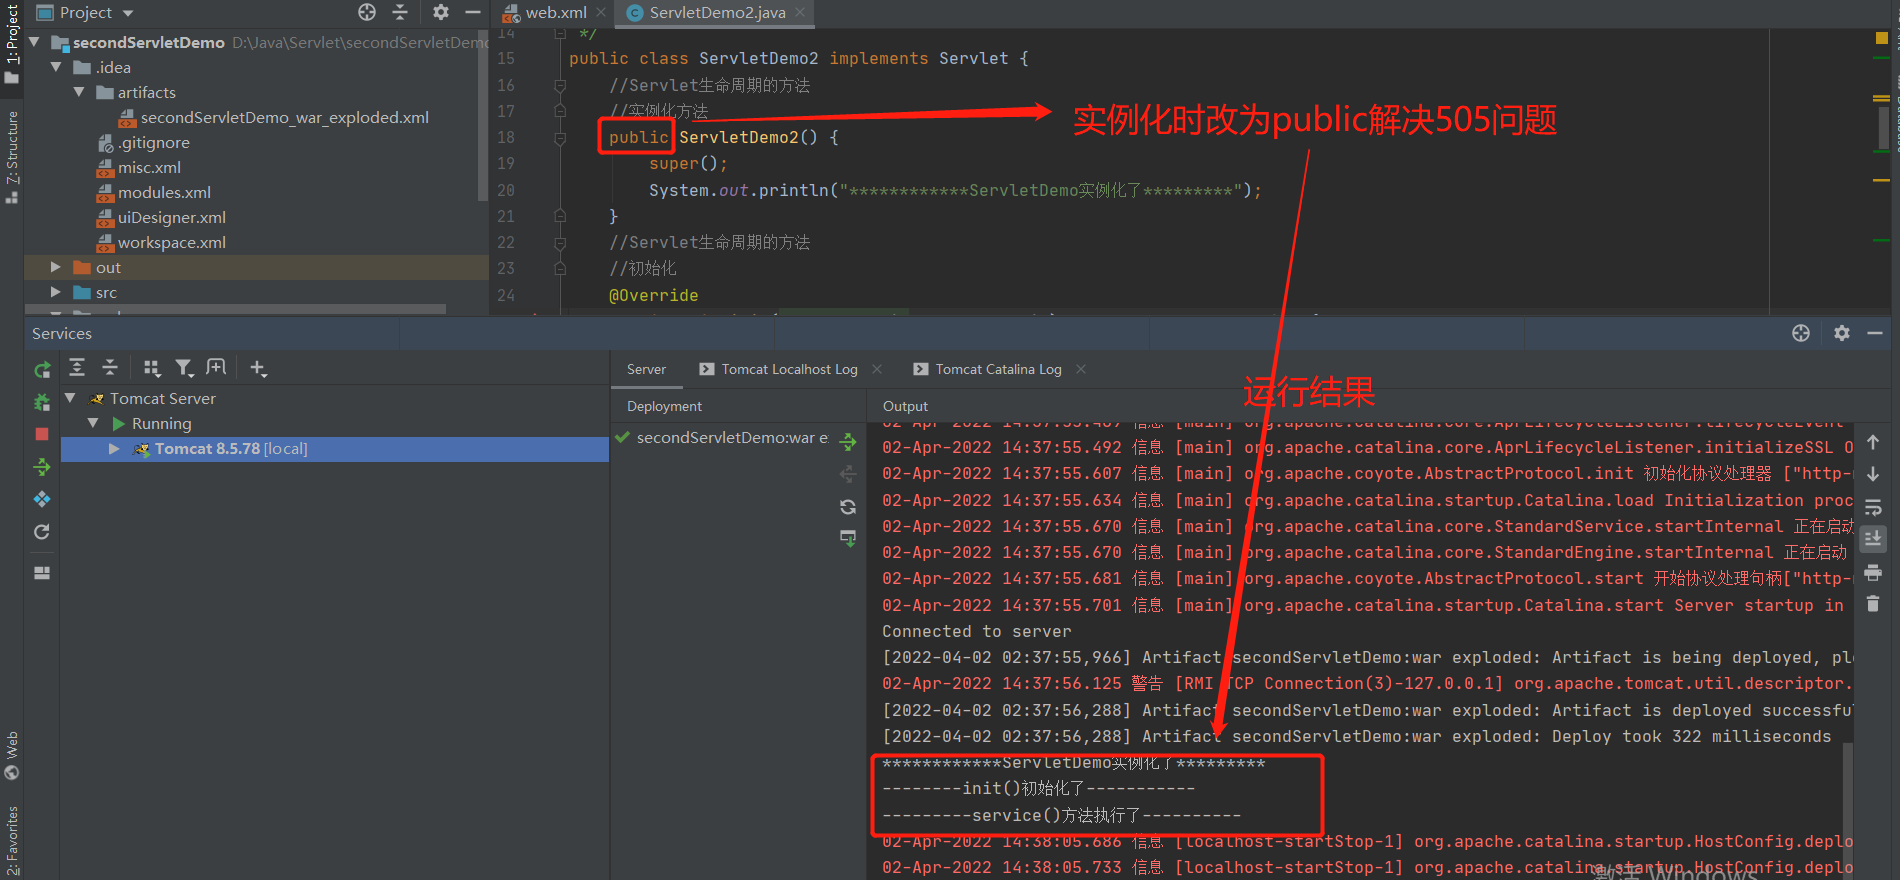Screen dimensions: 1900x880
Task: Click blue diamond Update Resources icon
Action: pos(42,499)
